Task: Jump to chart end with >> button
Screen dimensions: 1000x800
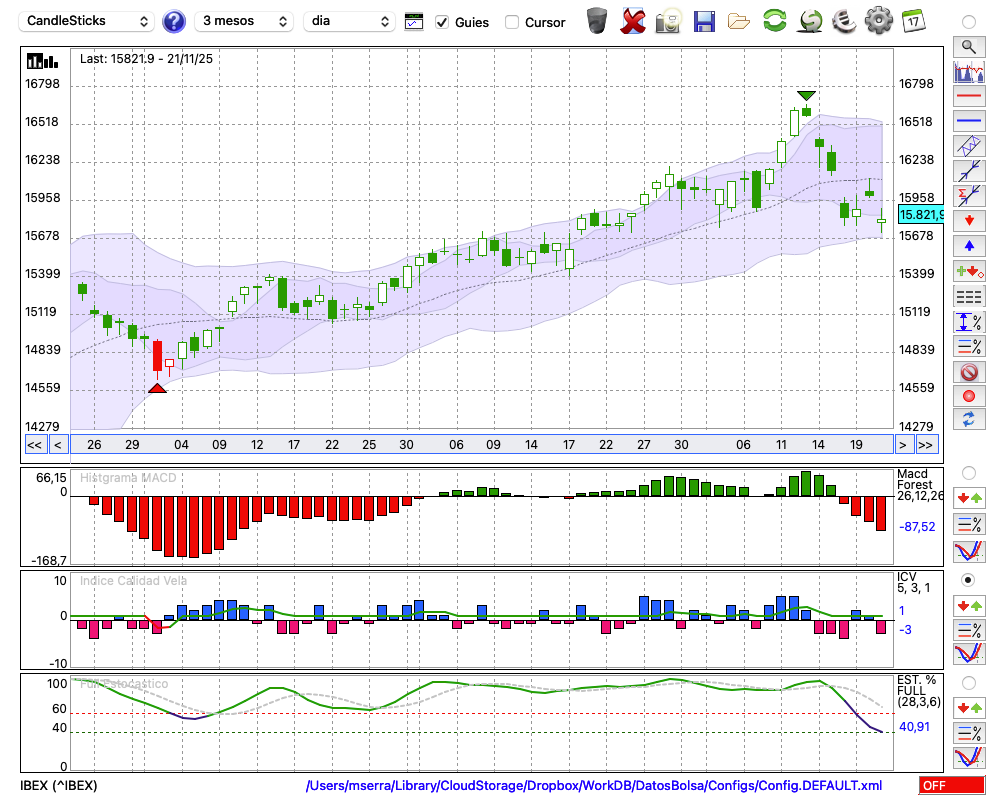Action: (x=926, y=445)
